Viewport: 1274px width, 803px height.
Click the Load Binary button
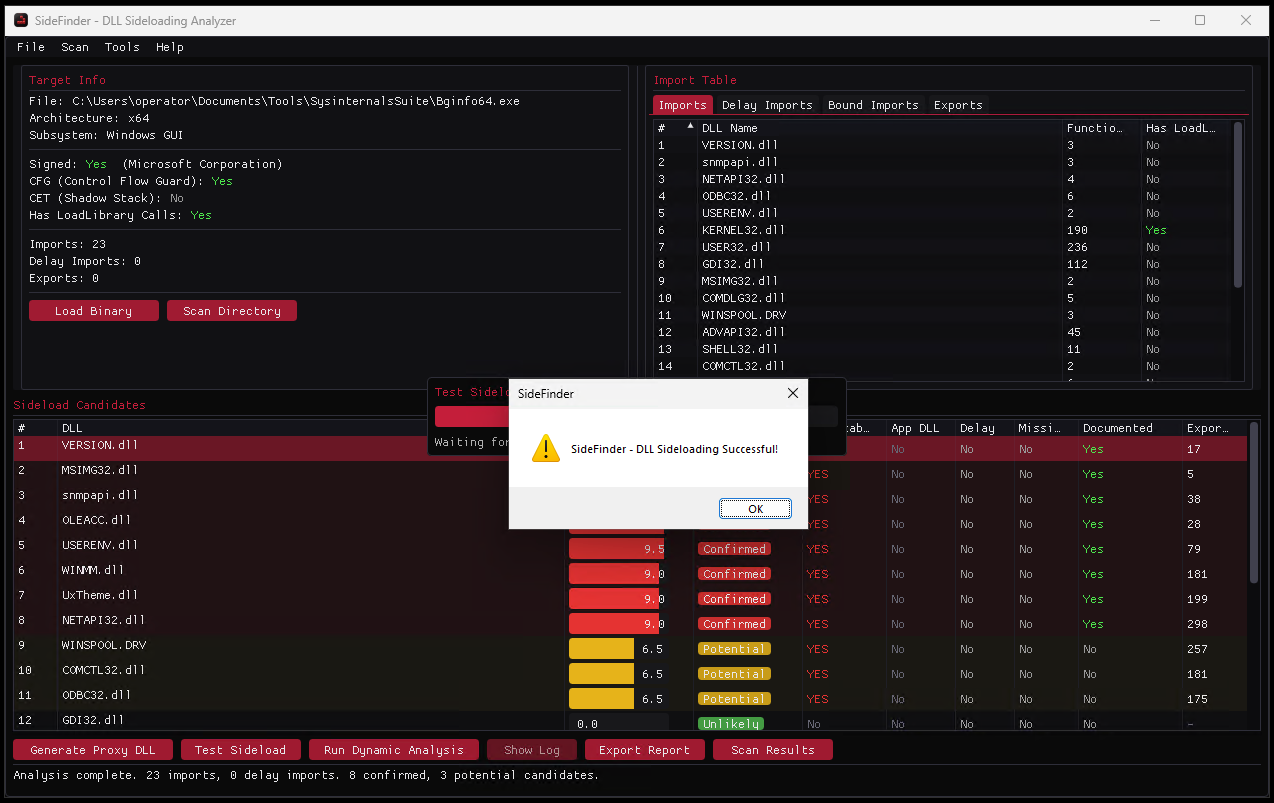93,311
